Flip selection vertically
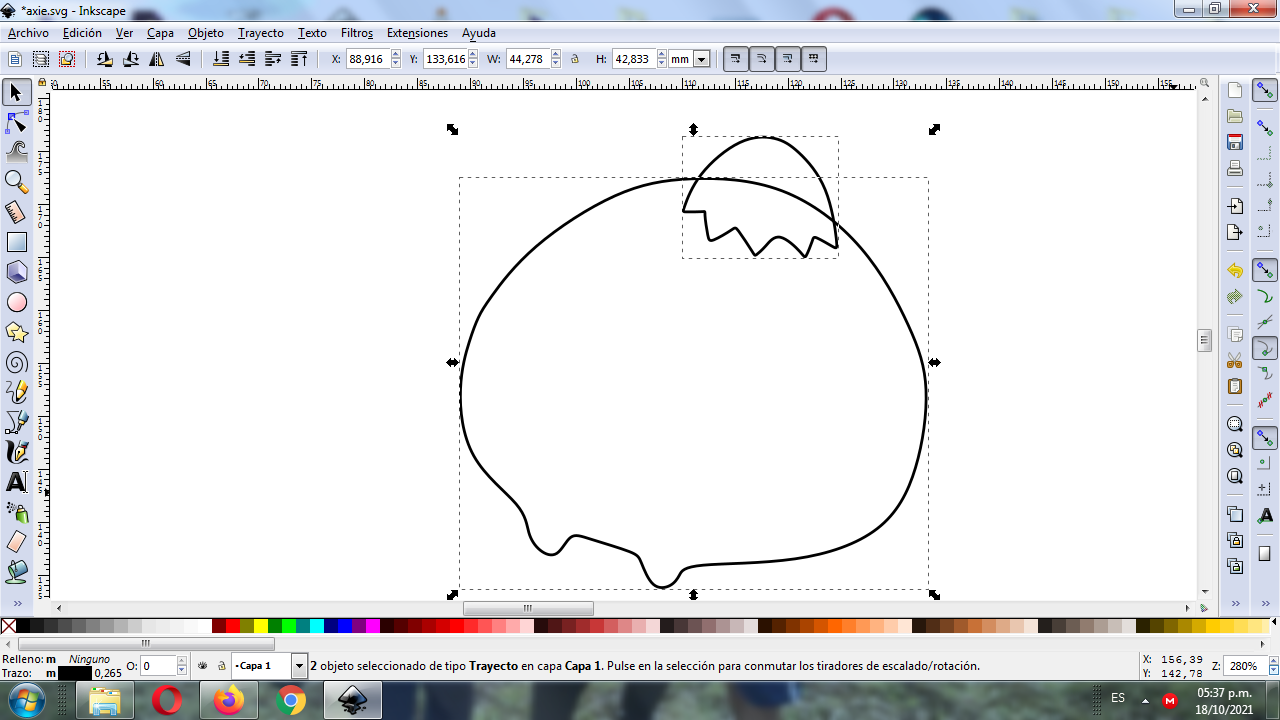Viewport: 1280px width, 720px height. [x=183, y=60]
